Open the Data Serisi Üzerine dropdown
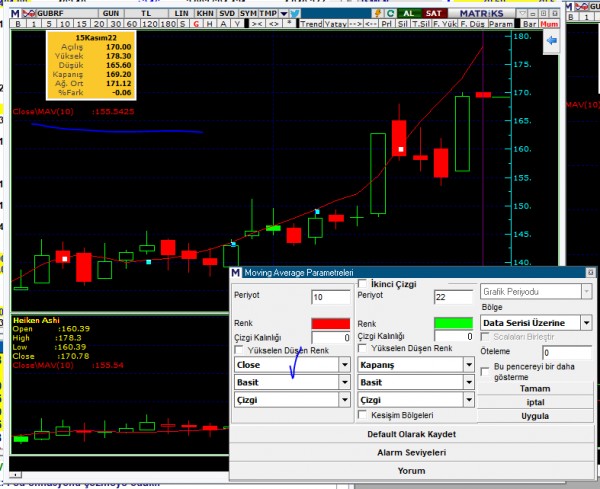Viewport: 600px width, 489px height. coord(587,323)
